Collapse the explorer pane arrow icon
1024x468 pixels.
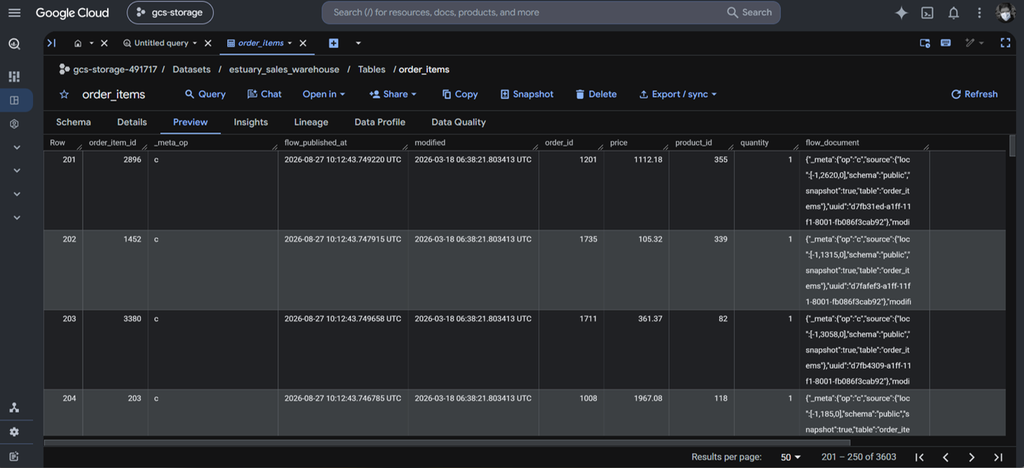tap(52, 43)
